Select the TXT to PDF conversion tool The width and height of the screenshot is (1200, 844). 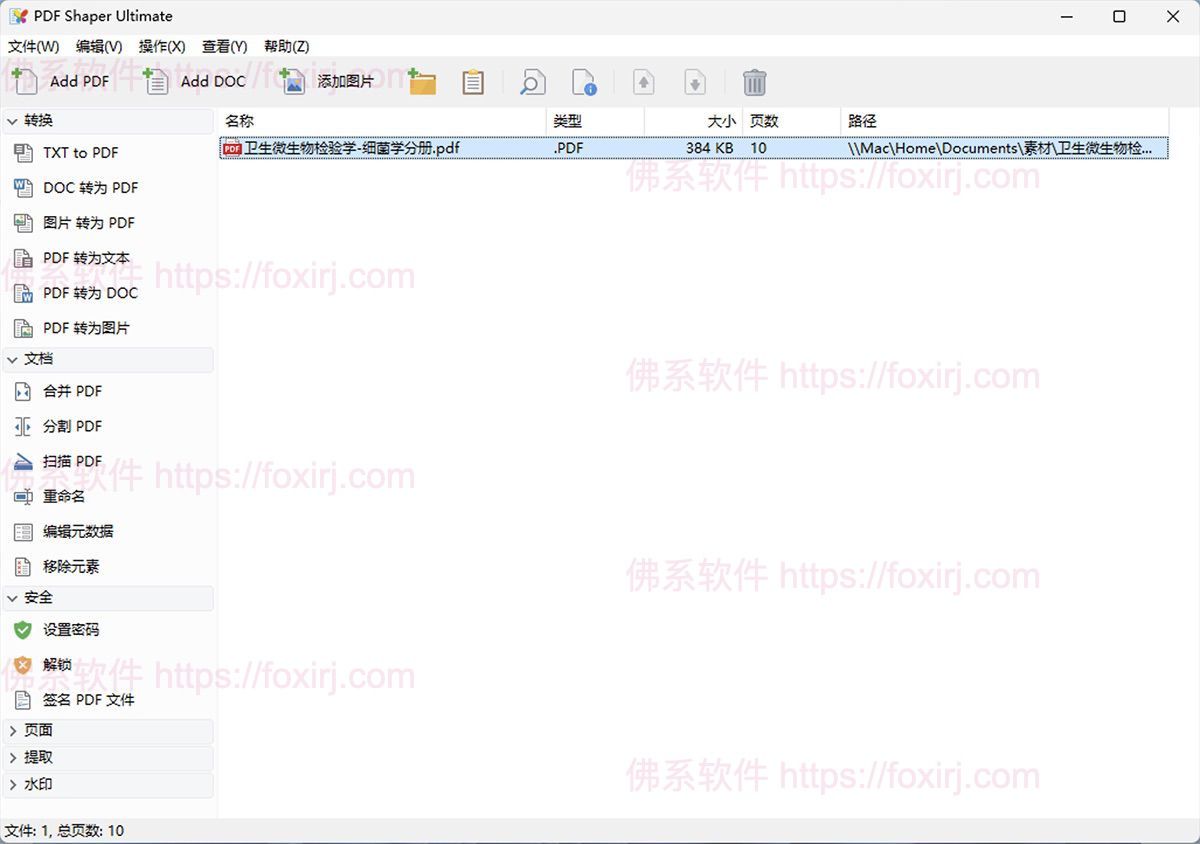[75, 152]
